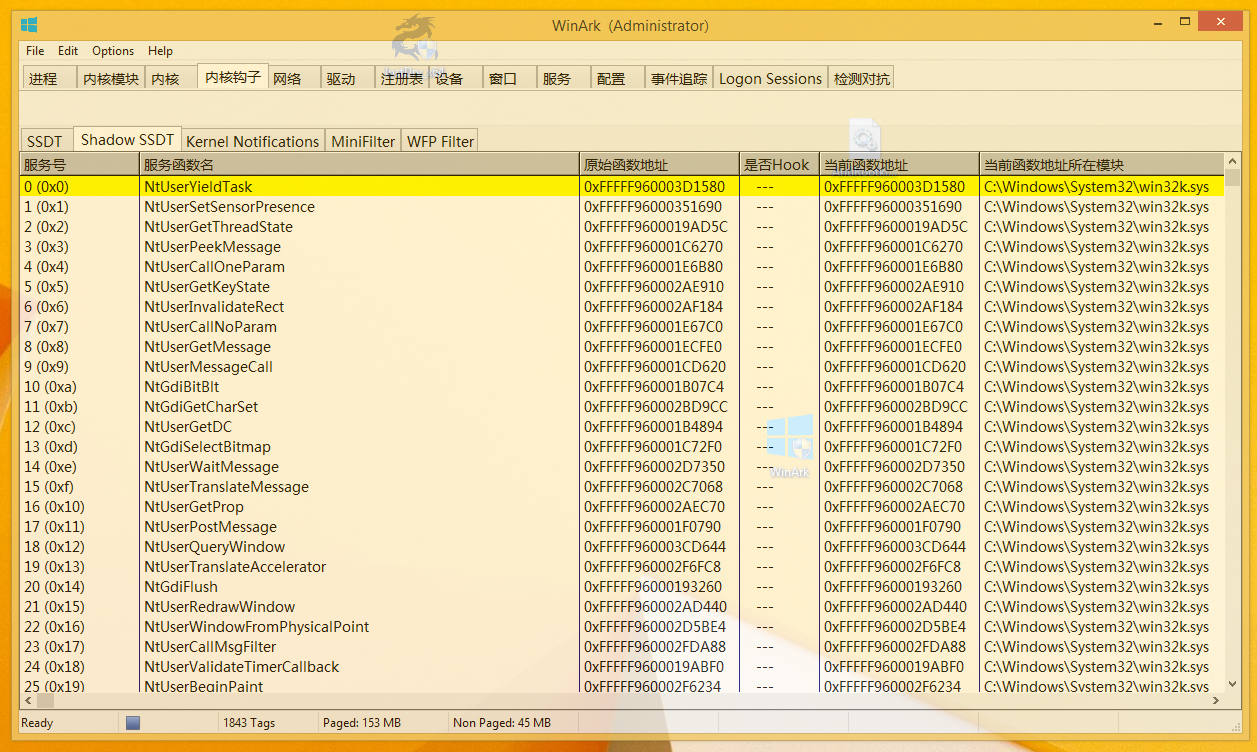Select the NtUserTranslateMessage row
The width and height of the screenshot is (1257, 752).
tap(622, 486)
